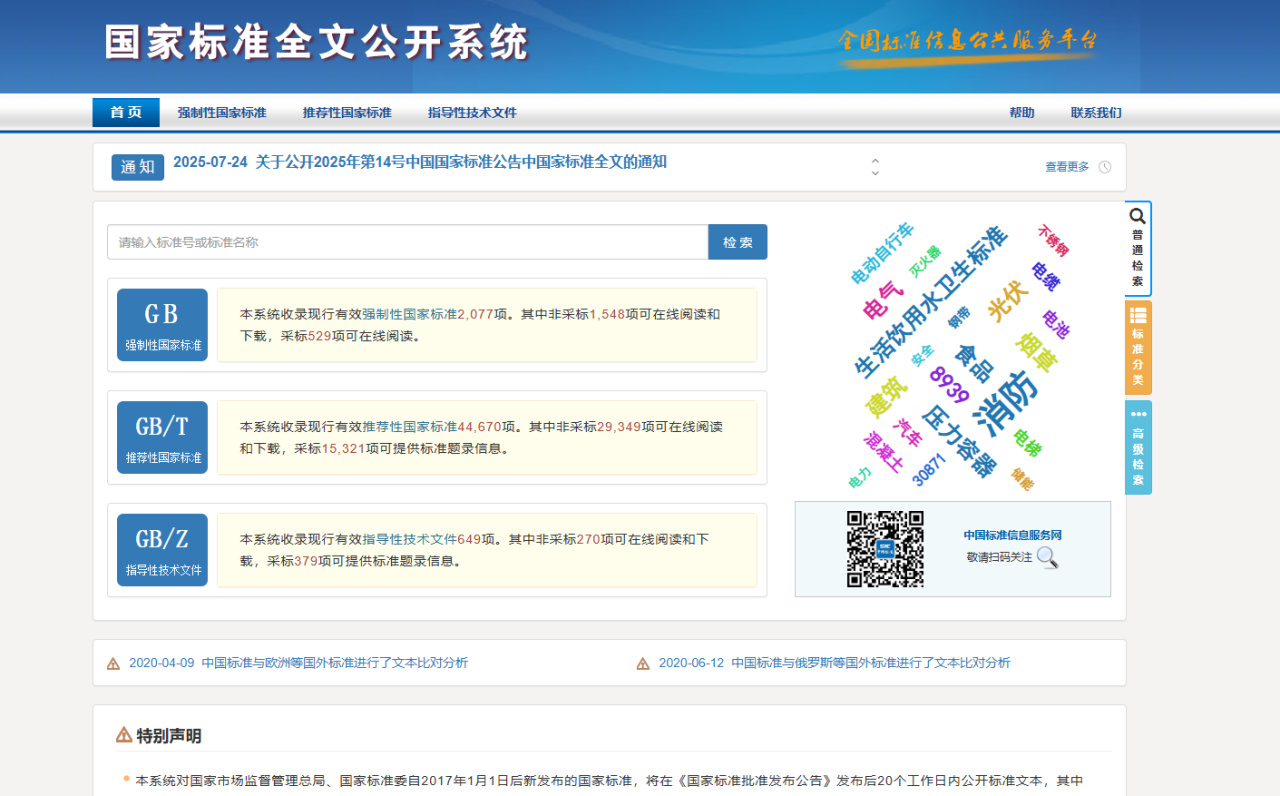1280x796 pixels.
Task: Click warning icon beside 2020-06-12 notice
Action: tap(643, 663)
